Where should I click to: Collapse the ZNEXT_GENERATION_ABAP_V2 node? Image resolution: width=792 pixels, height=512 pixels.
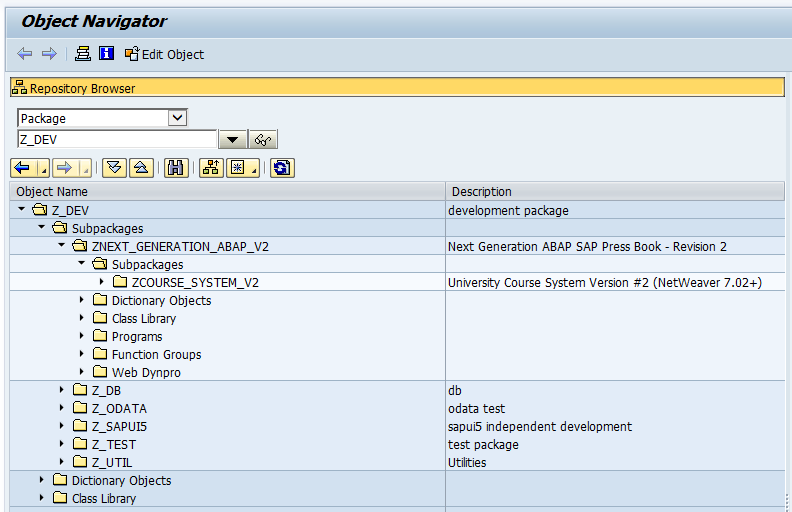pos(62,245)
